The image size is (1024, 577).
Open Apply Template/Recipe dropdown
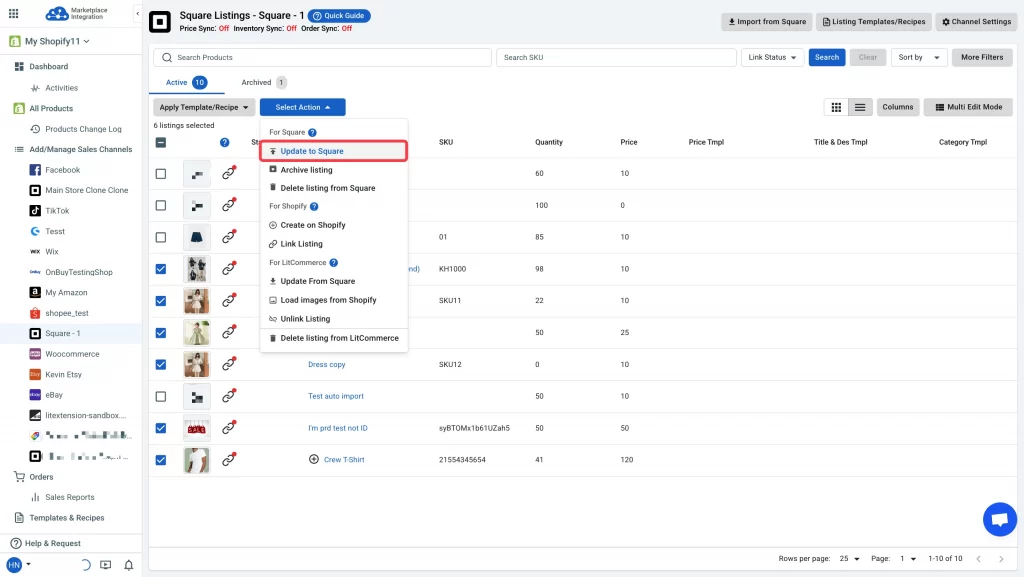[x=204, y=107]
